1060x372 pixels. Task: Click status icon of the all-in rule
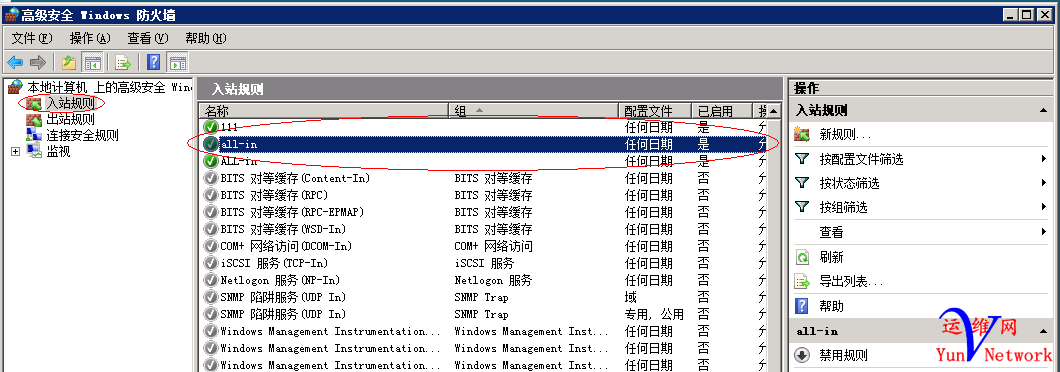pyautogui.click(x=210, y=144)
